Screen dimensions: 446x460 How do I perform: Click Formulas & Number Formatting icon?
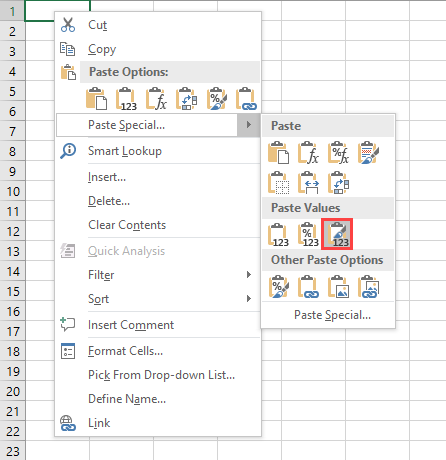(338, 153)
